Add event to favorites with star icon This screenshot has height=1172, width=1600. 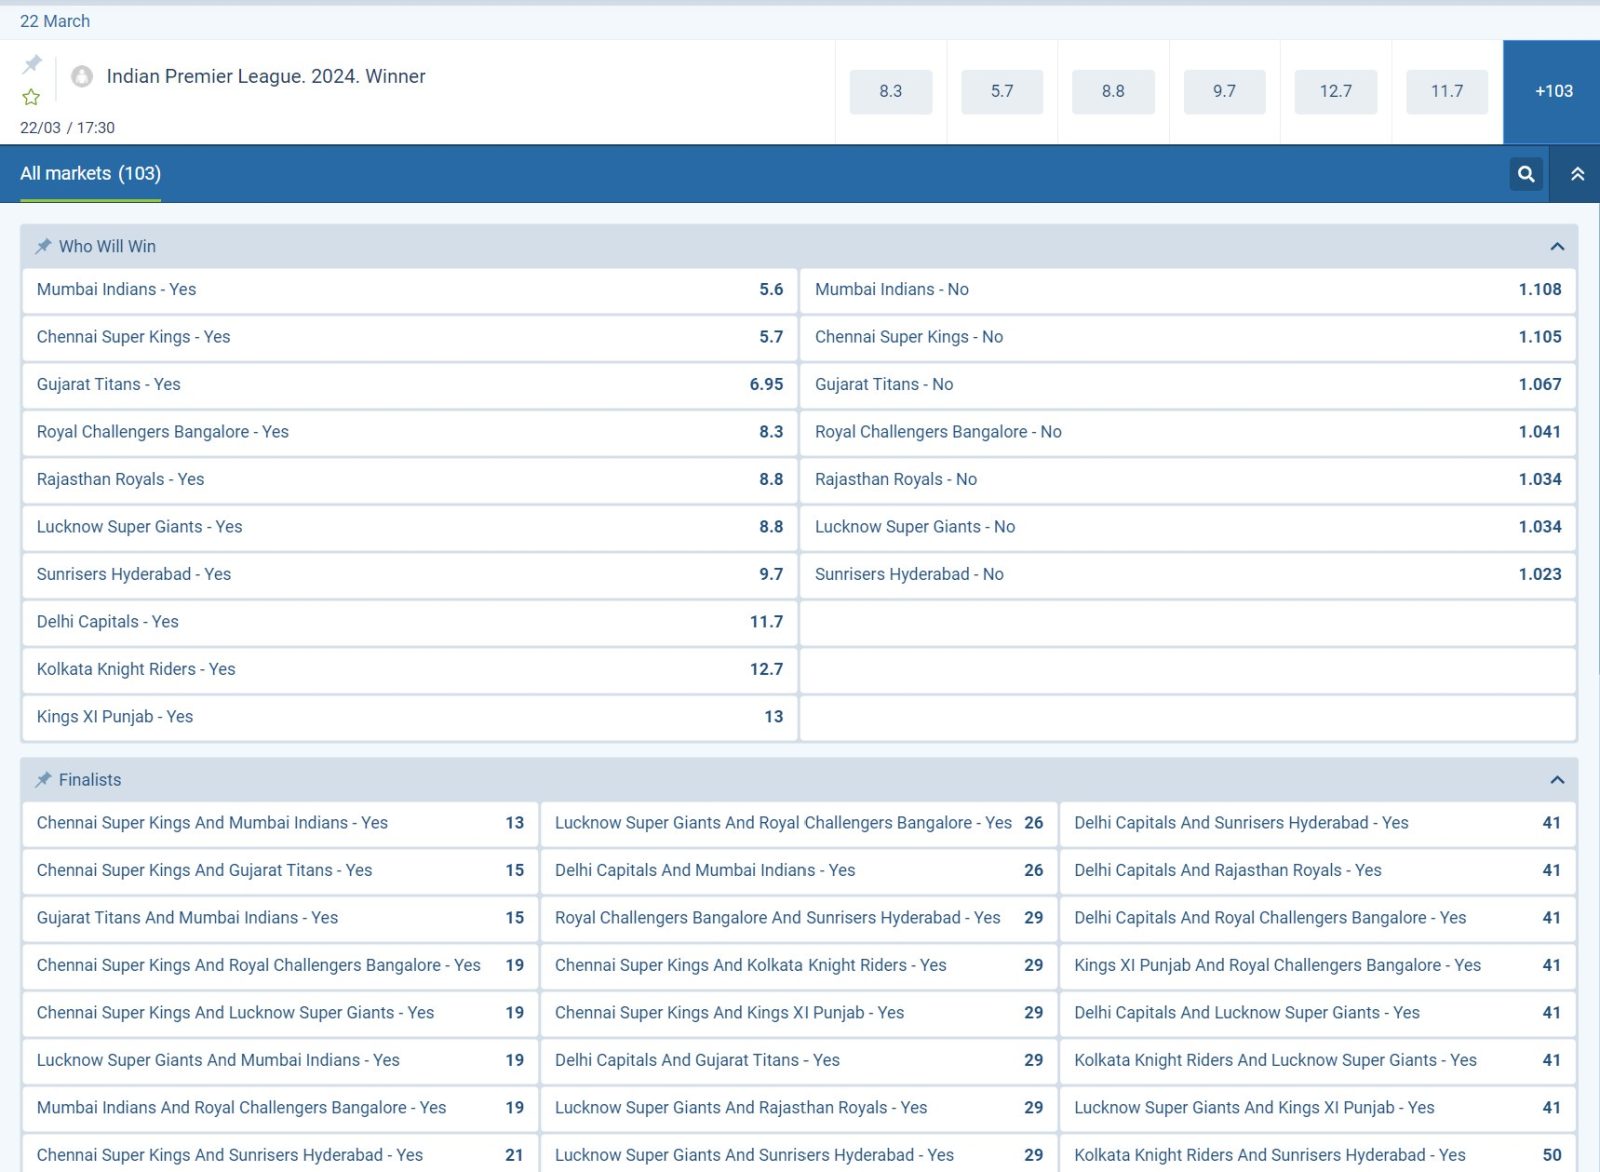click(31, 97)
